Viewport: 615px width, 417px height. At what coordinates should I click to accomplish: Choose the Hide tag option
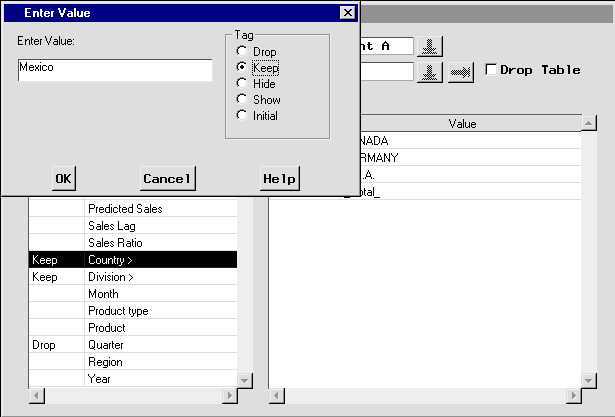pos(241,84)
